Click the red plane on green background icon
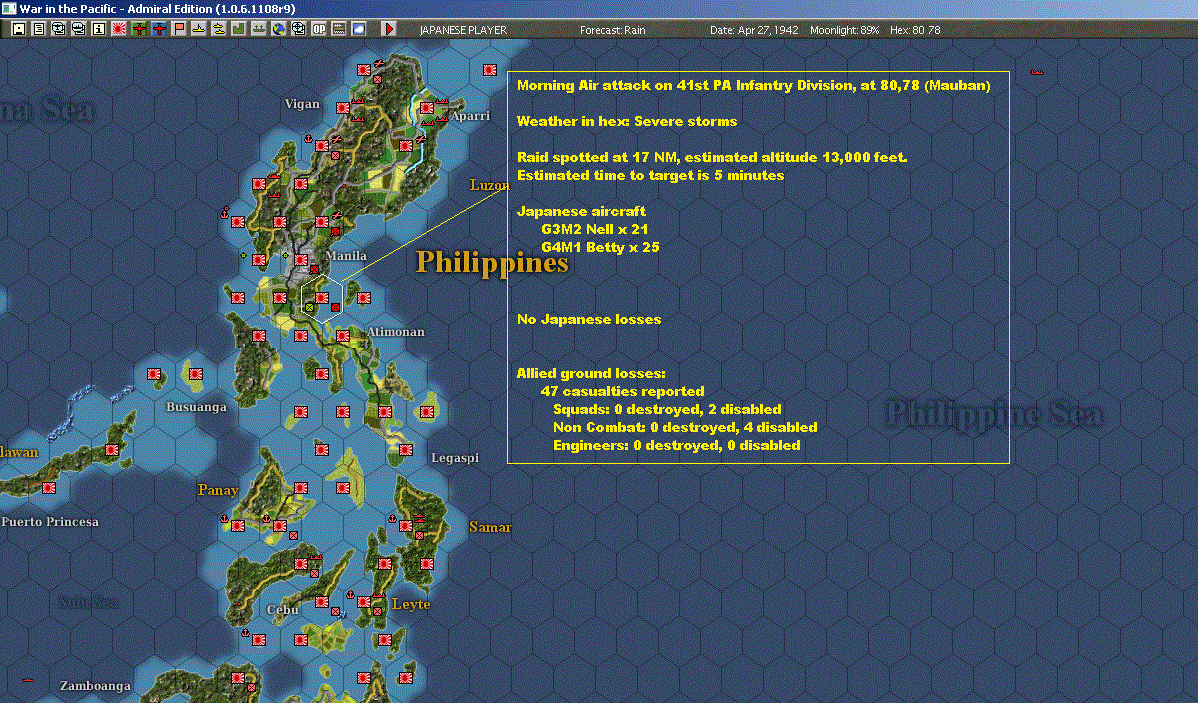 click(139, 29)
